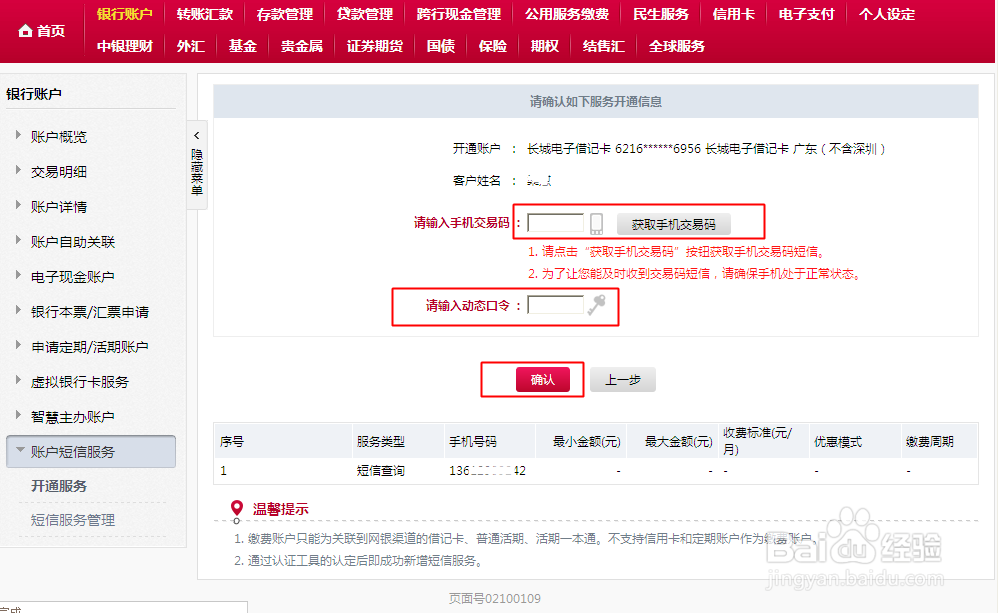Image resolution: width=998 pixels, height=613 pixels.
Task: Expand 申请定期/活期账户 arrow
Action: (x=18, y=345)
